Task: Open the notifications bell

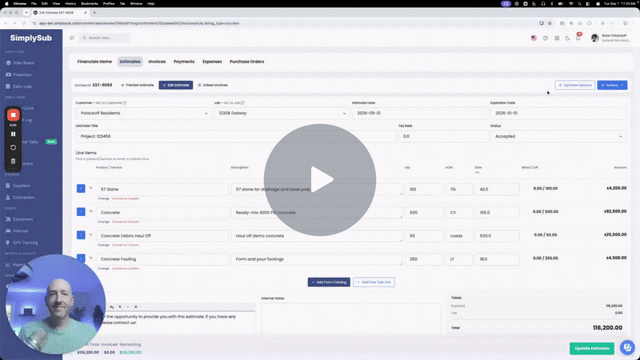Action: 578,38
